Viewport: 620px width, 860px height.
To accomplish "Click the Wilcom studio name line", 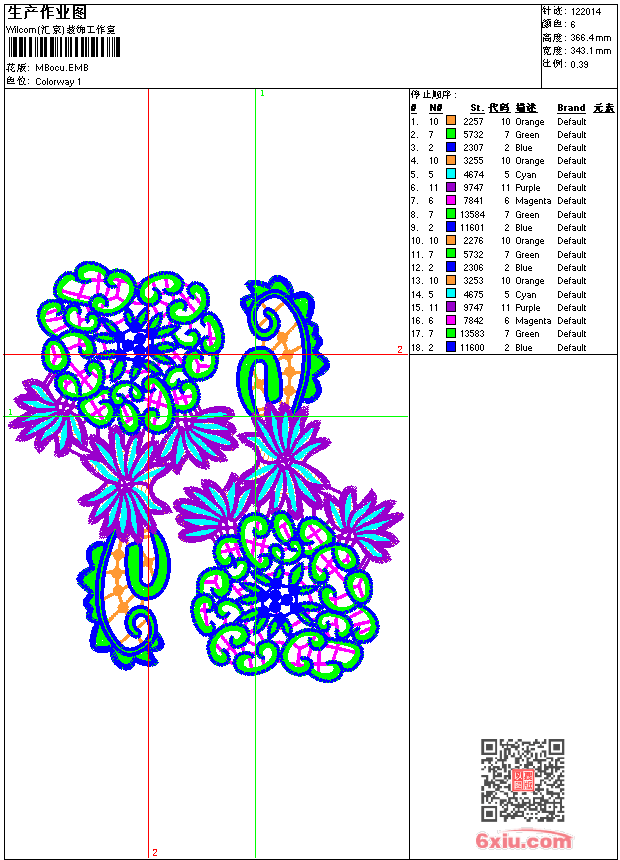I will click(60, 30).
